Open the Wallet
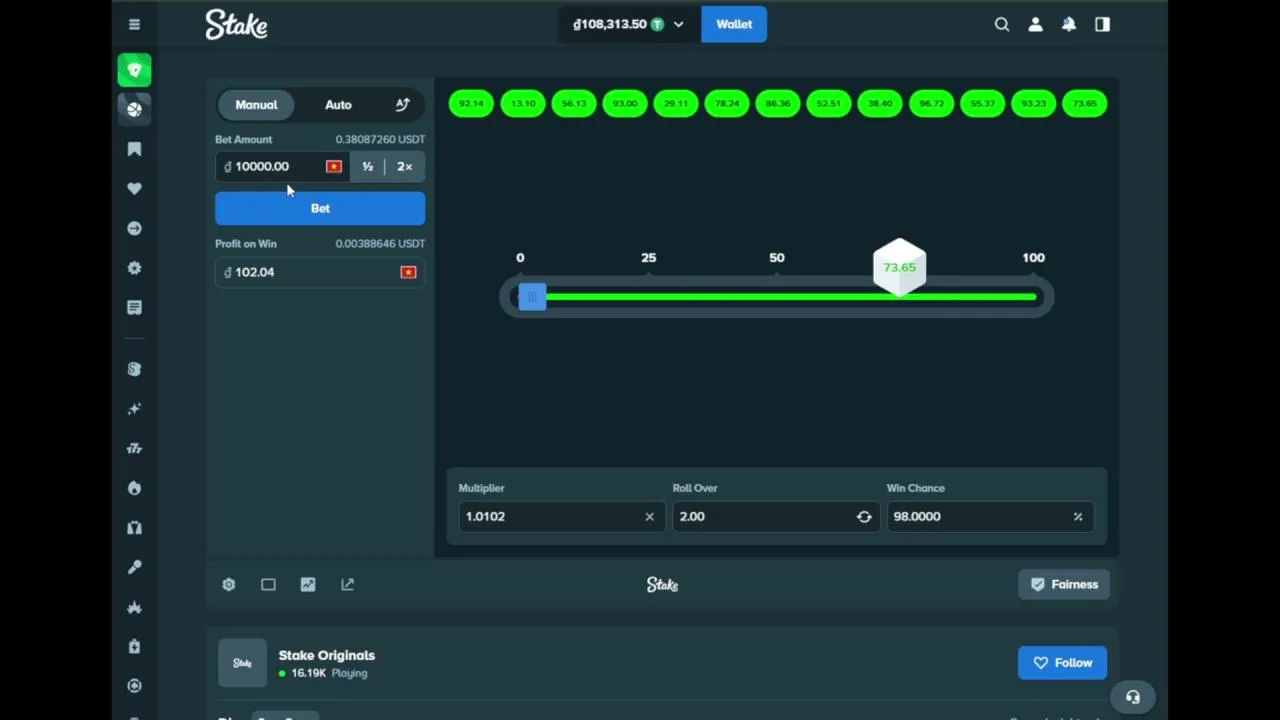 pyautogui.click(x=734, y=24)
